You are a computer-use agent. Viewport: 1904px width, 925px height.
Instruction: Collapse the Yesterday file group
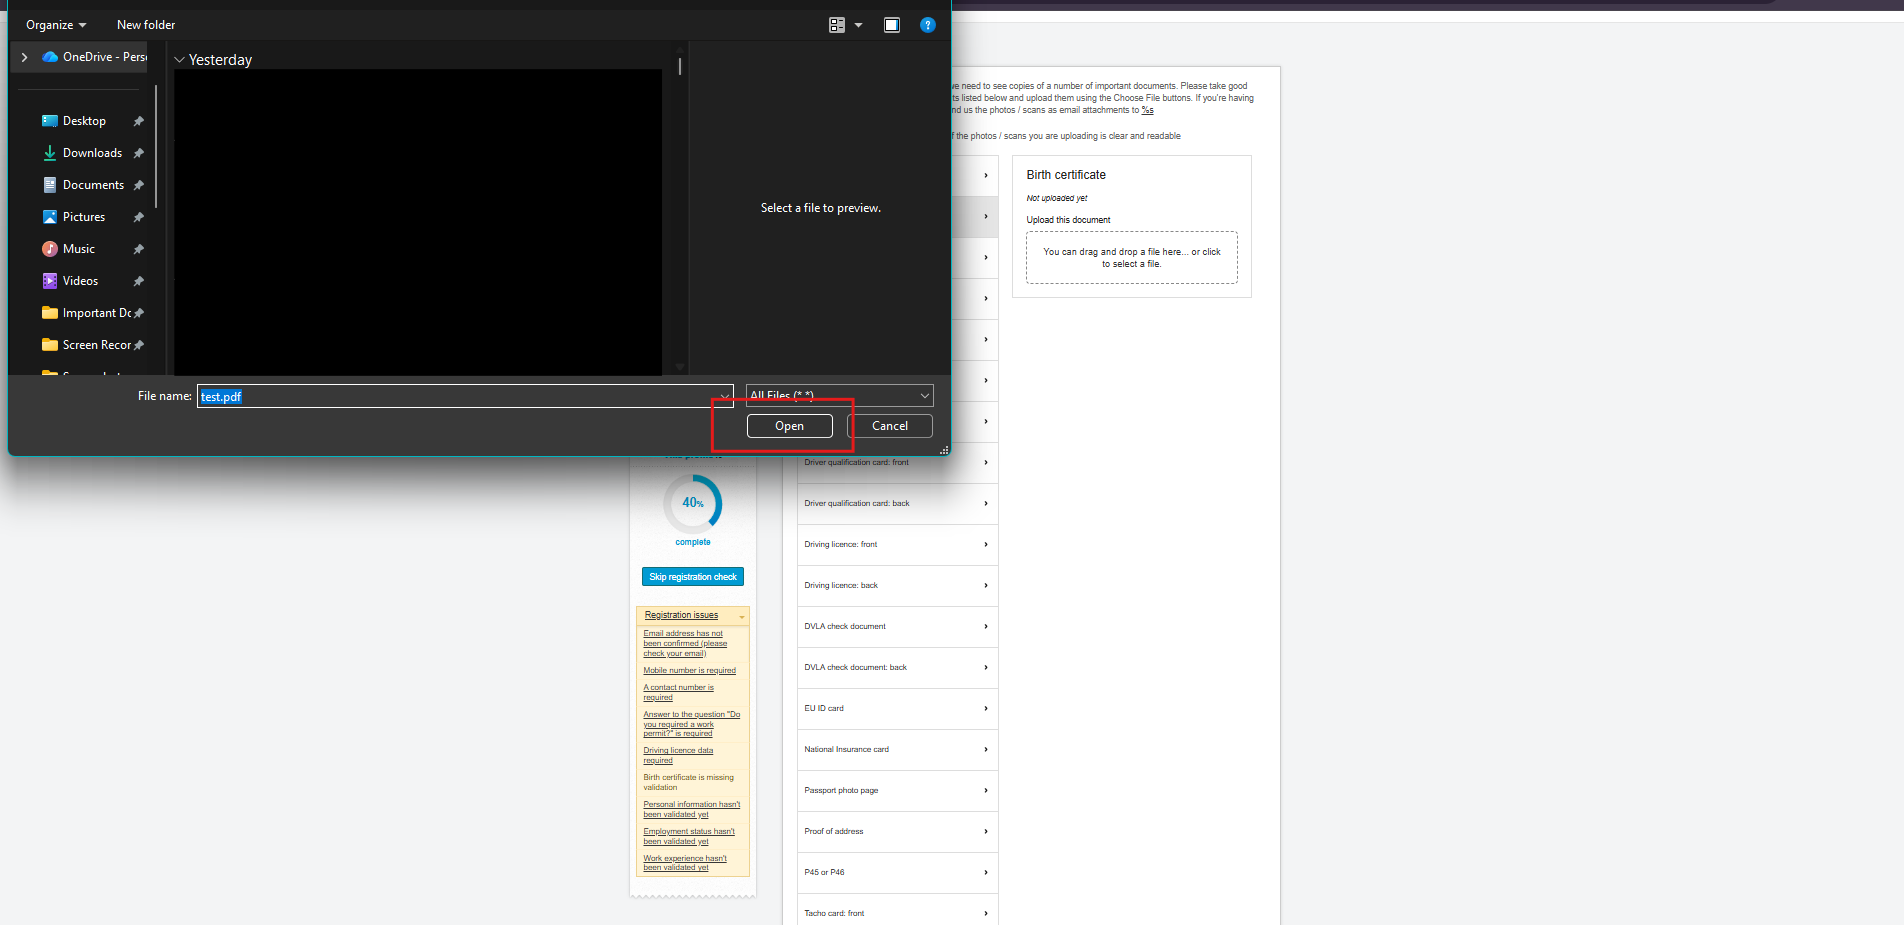(178, 60)
